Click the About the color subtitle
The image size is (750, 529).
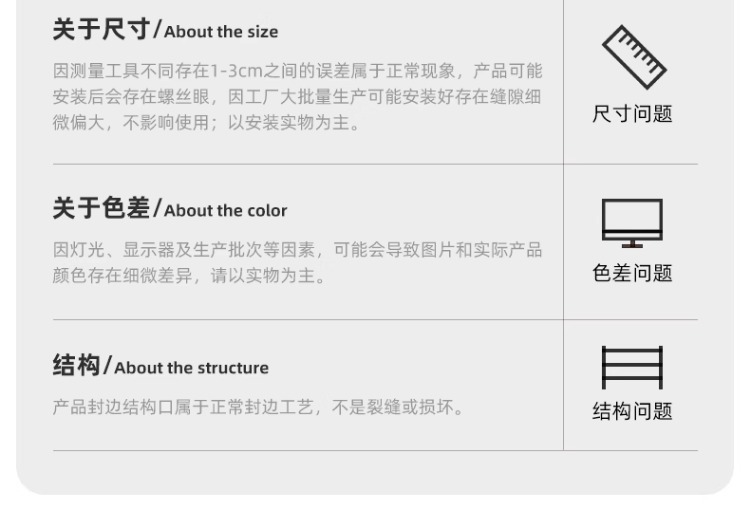(x=225, y=211)
